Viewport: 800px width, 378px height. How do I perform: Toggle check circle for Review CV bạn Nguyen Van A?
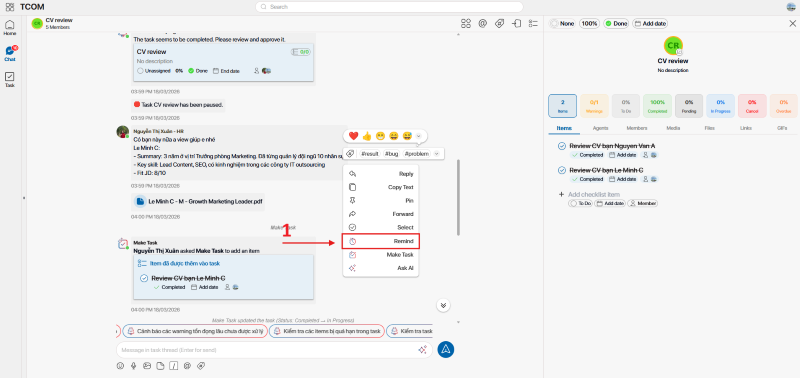pos(562,146)
